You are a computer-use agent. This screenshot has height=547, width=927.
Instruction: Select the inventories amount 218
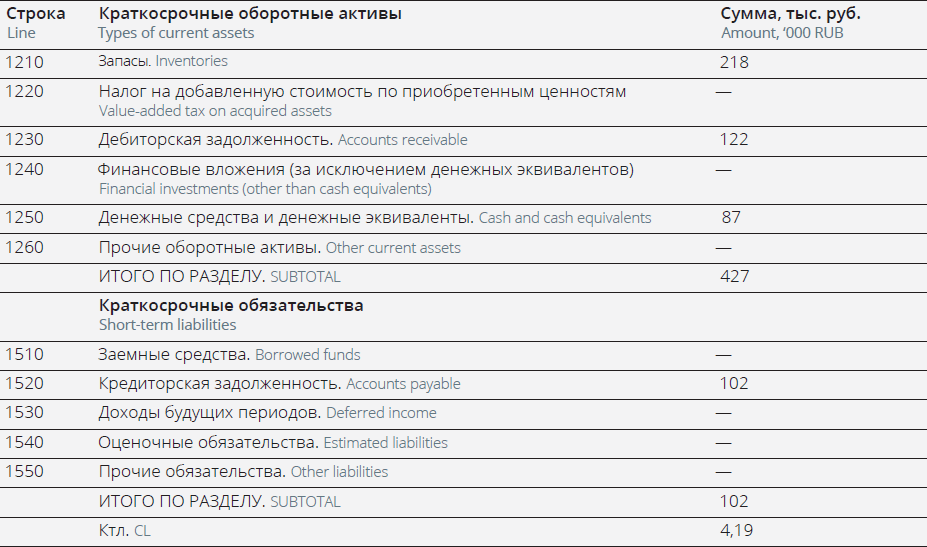tap(734, 62)
